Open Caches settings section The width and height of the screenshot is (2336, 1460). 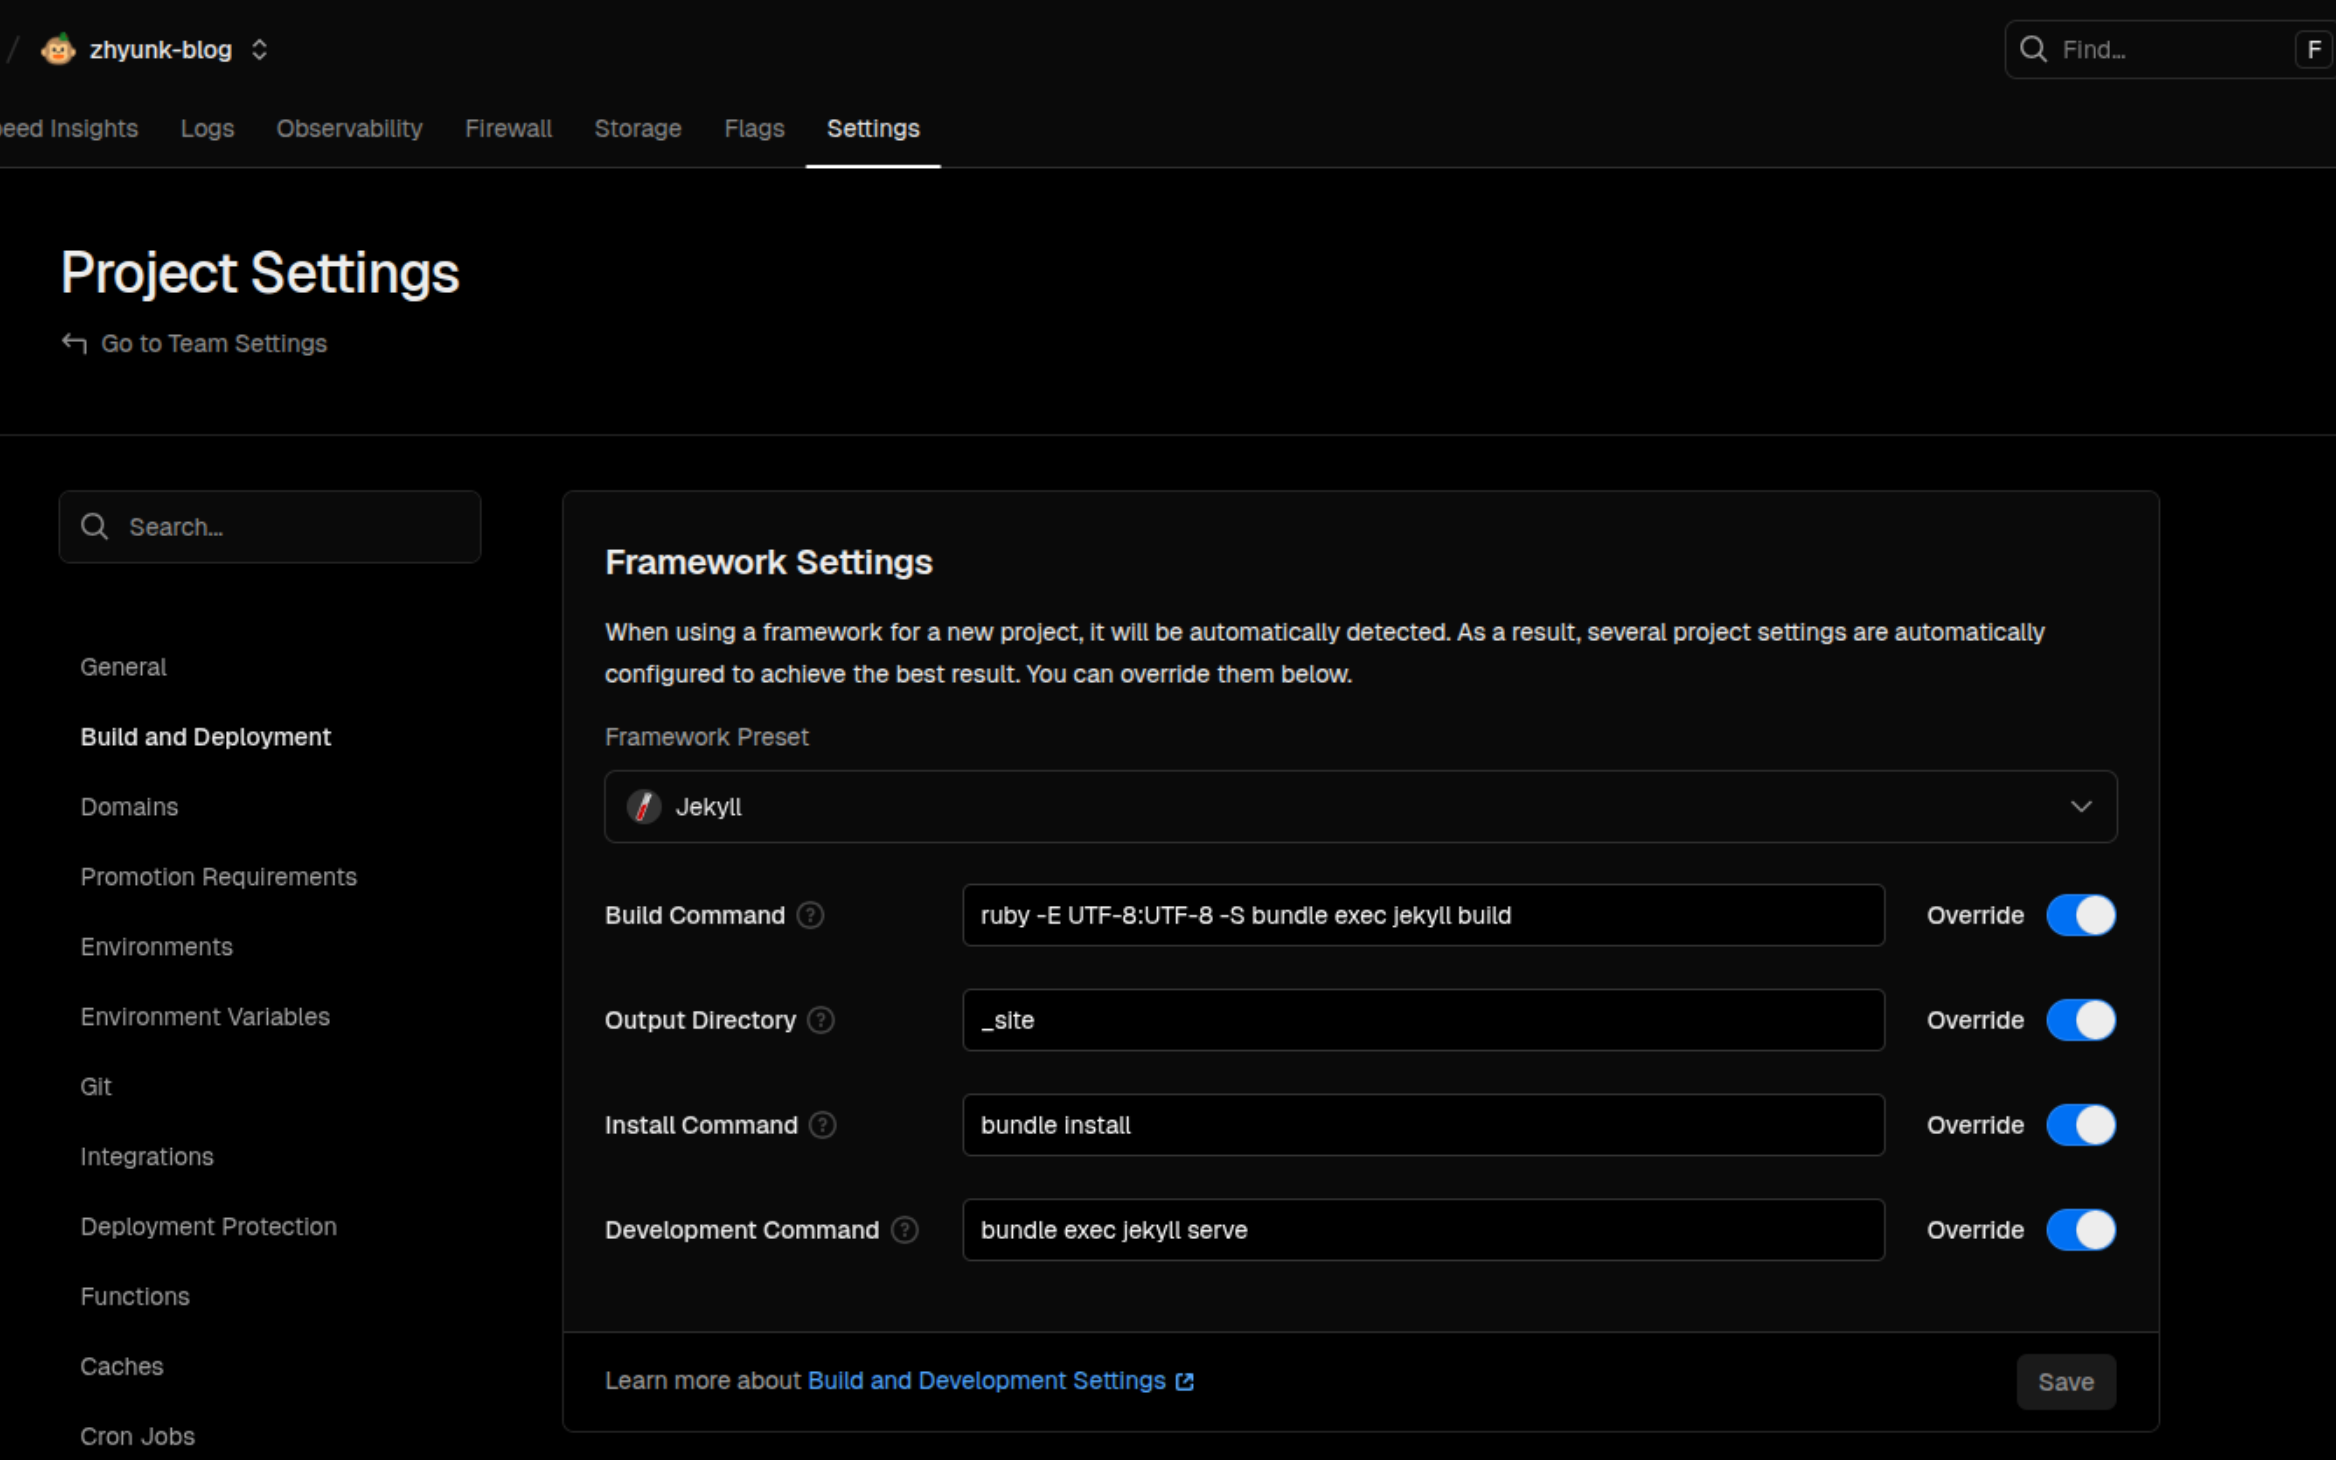point(121,1367)
